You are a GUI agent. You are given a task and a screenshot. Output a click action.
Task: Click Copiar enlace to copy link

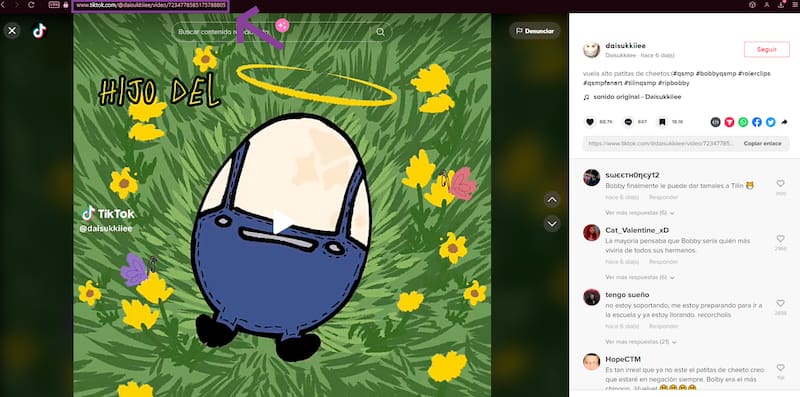coord(762,143)
